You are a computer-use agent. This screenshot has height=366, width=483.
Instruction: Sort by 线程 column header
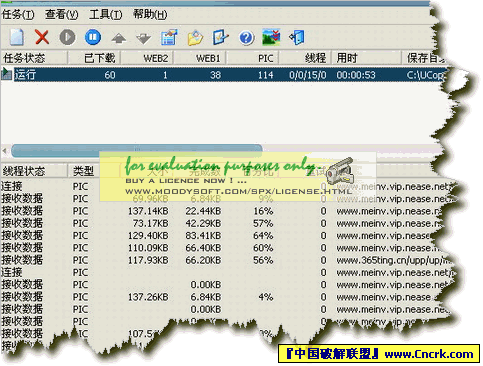pos(305,58)
